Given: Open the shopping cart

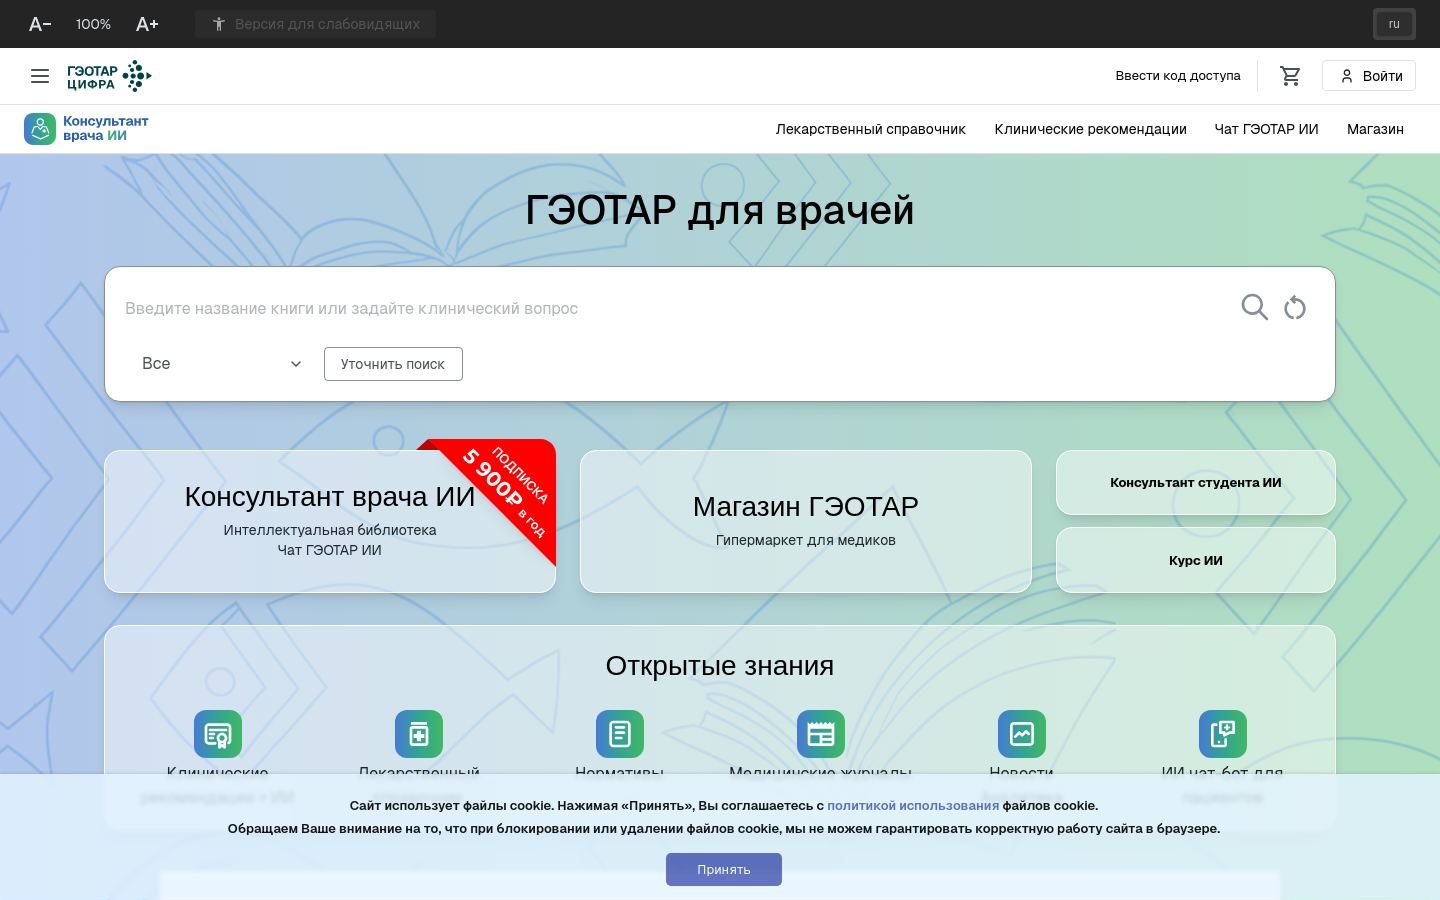Looking at the screenshot, I should point(1290,76).
